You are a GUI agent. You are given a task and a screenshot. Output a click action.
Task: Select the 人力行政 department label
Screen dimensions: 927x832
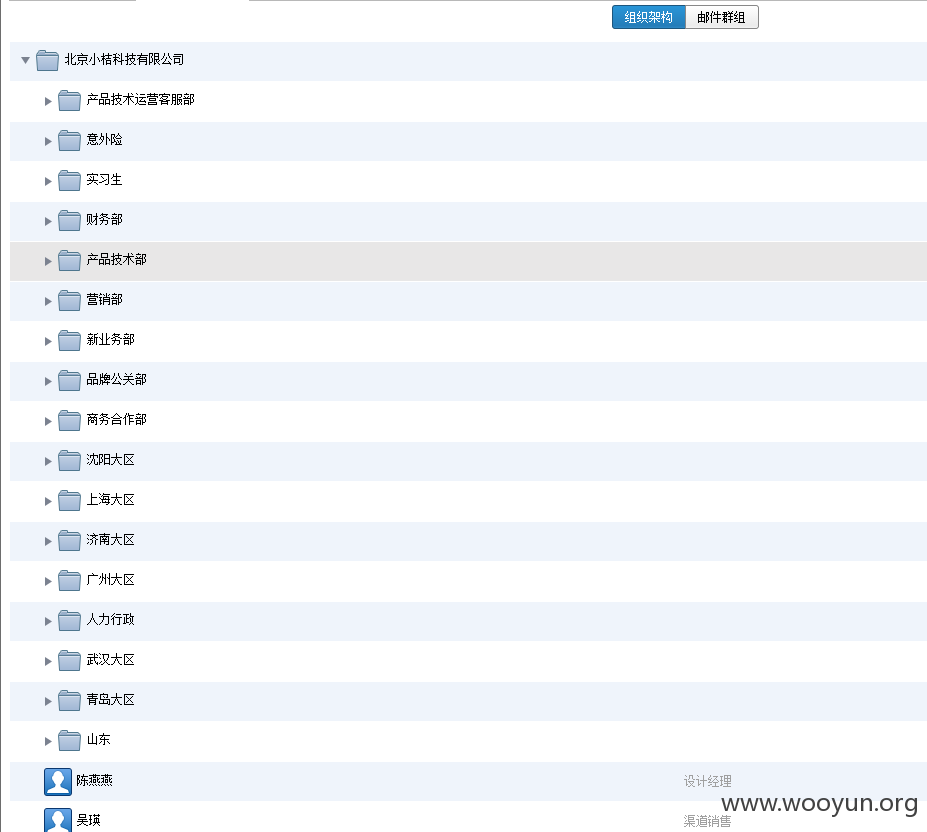point(111,619)
